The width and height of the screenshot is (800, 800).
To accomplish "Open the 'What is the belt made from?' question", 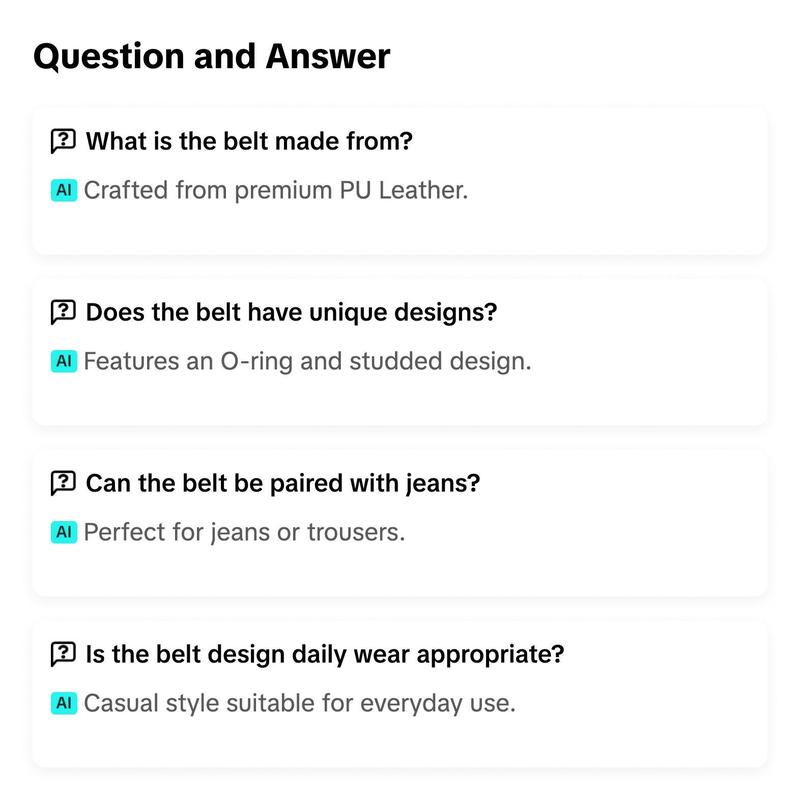I will [x=249, y=141].
